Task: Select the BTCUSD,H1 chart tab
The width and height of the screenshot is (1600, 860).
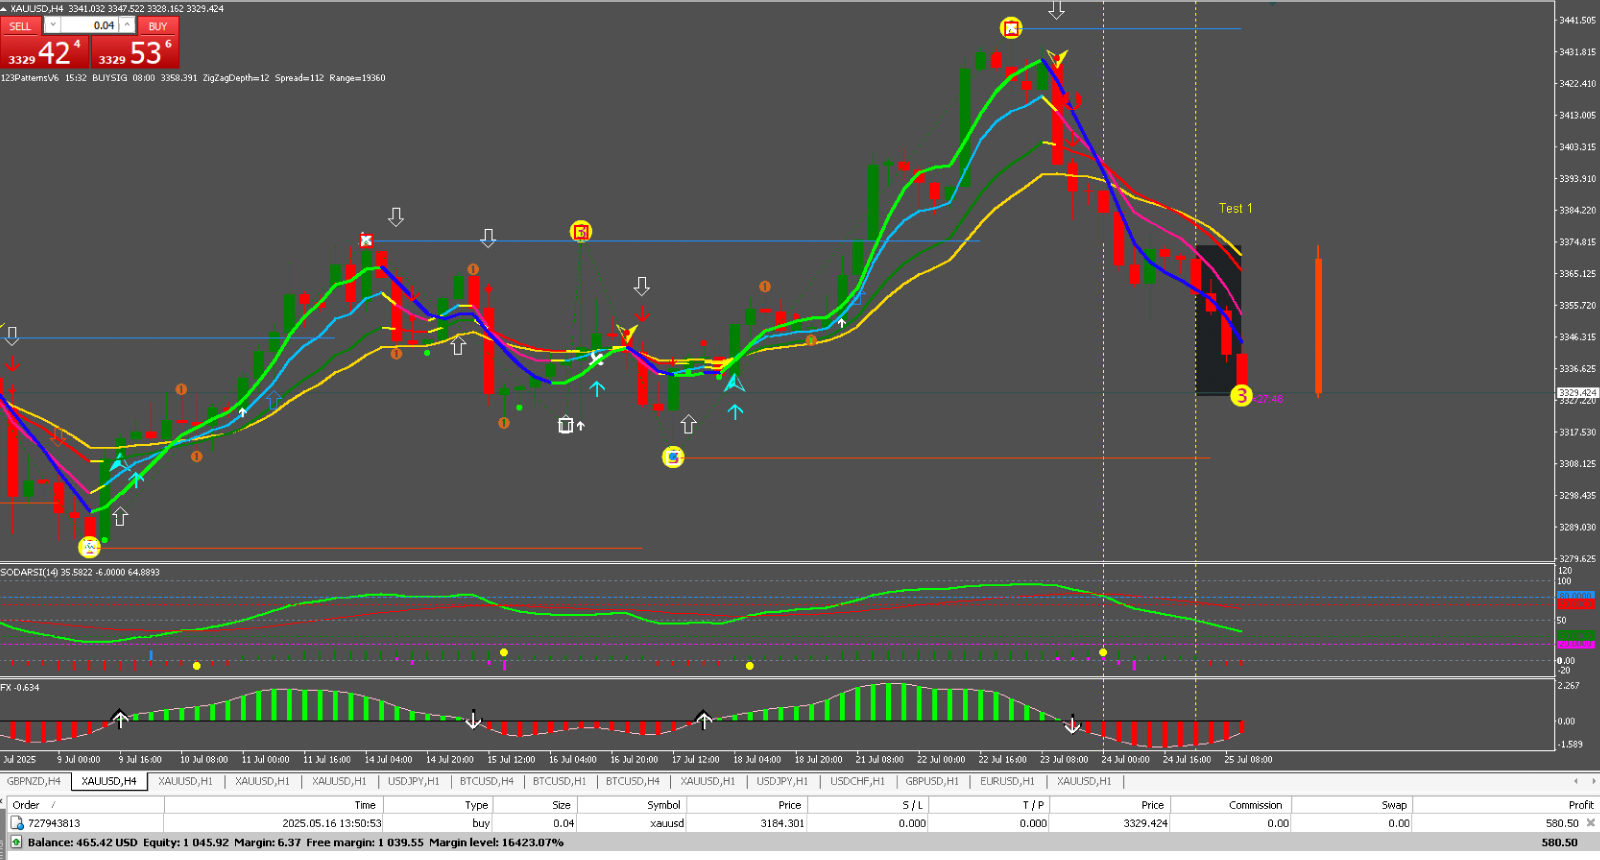Action: coord(559,781)
